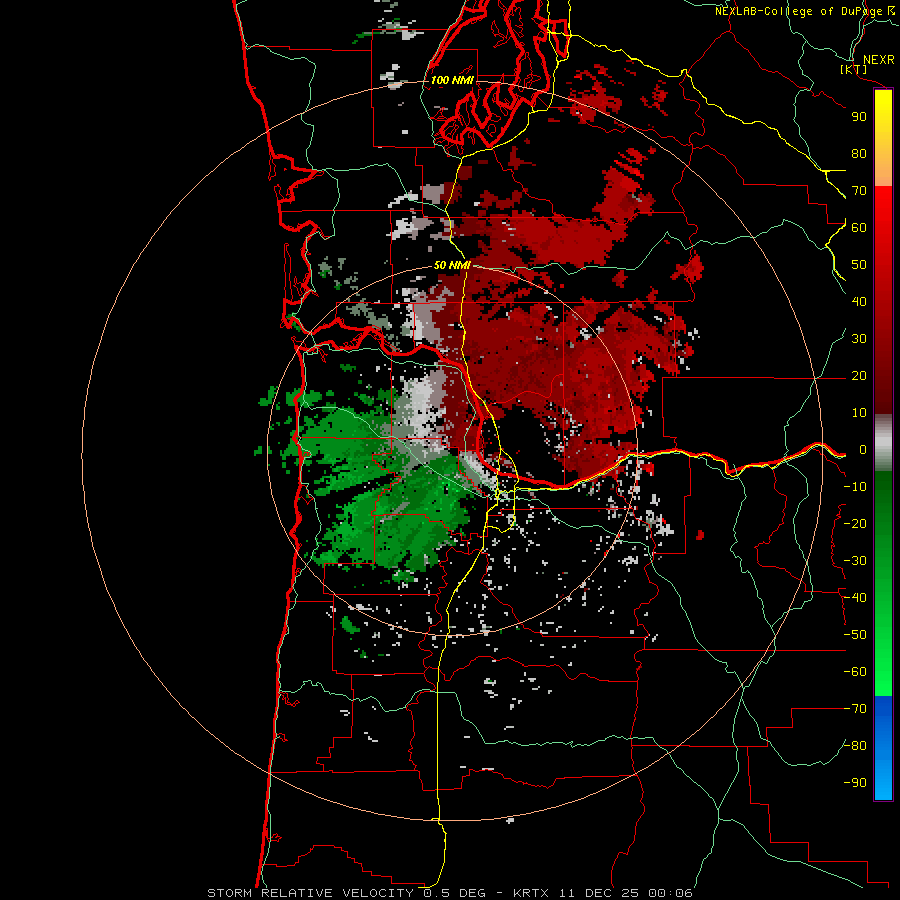Click the "50" scale value

pyautogui.click(x=859, y=265)
